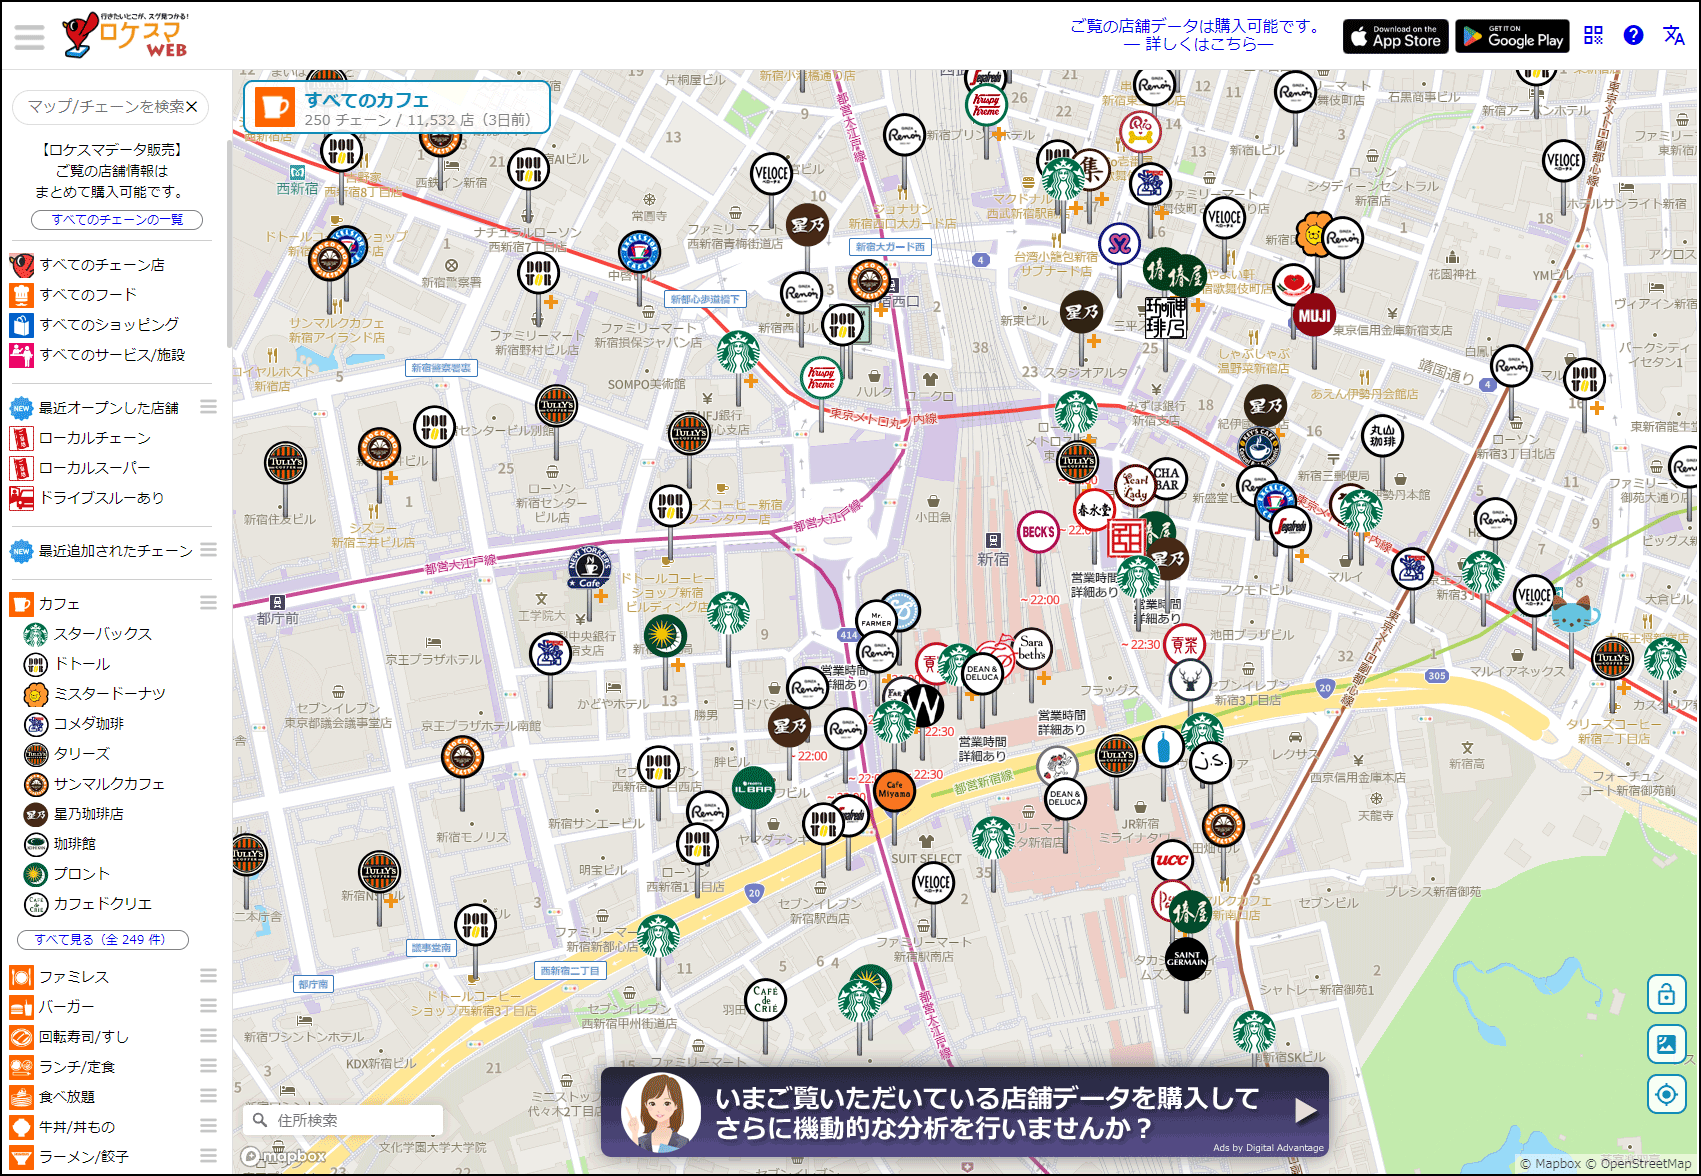Center map with current location icon
This screenshot has height=1176, width=1701.
click(1666, 1094)
